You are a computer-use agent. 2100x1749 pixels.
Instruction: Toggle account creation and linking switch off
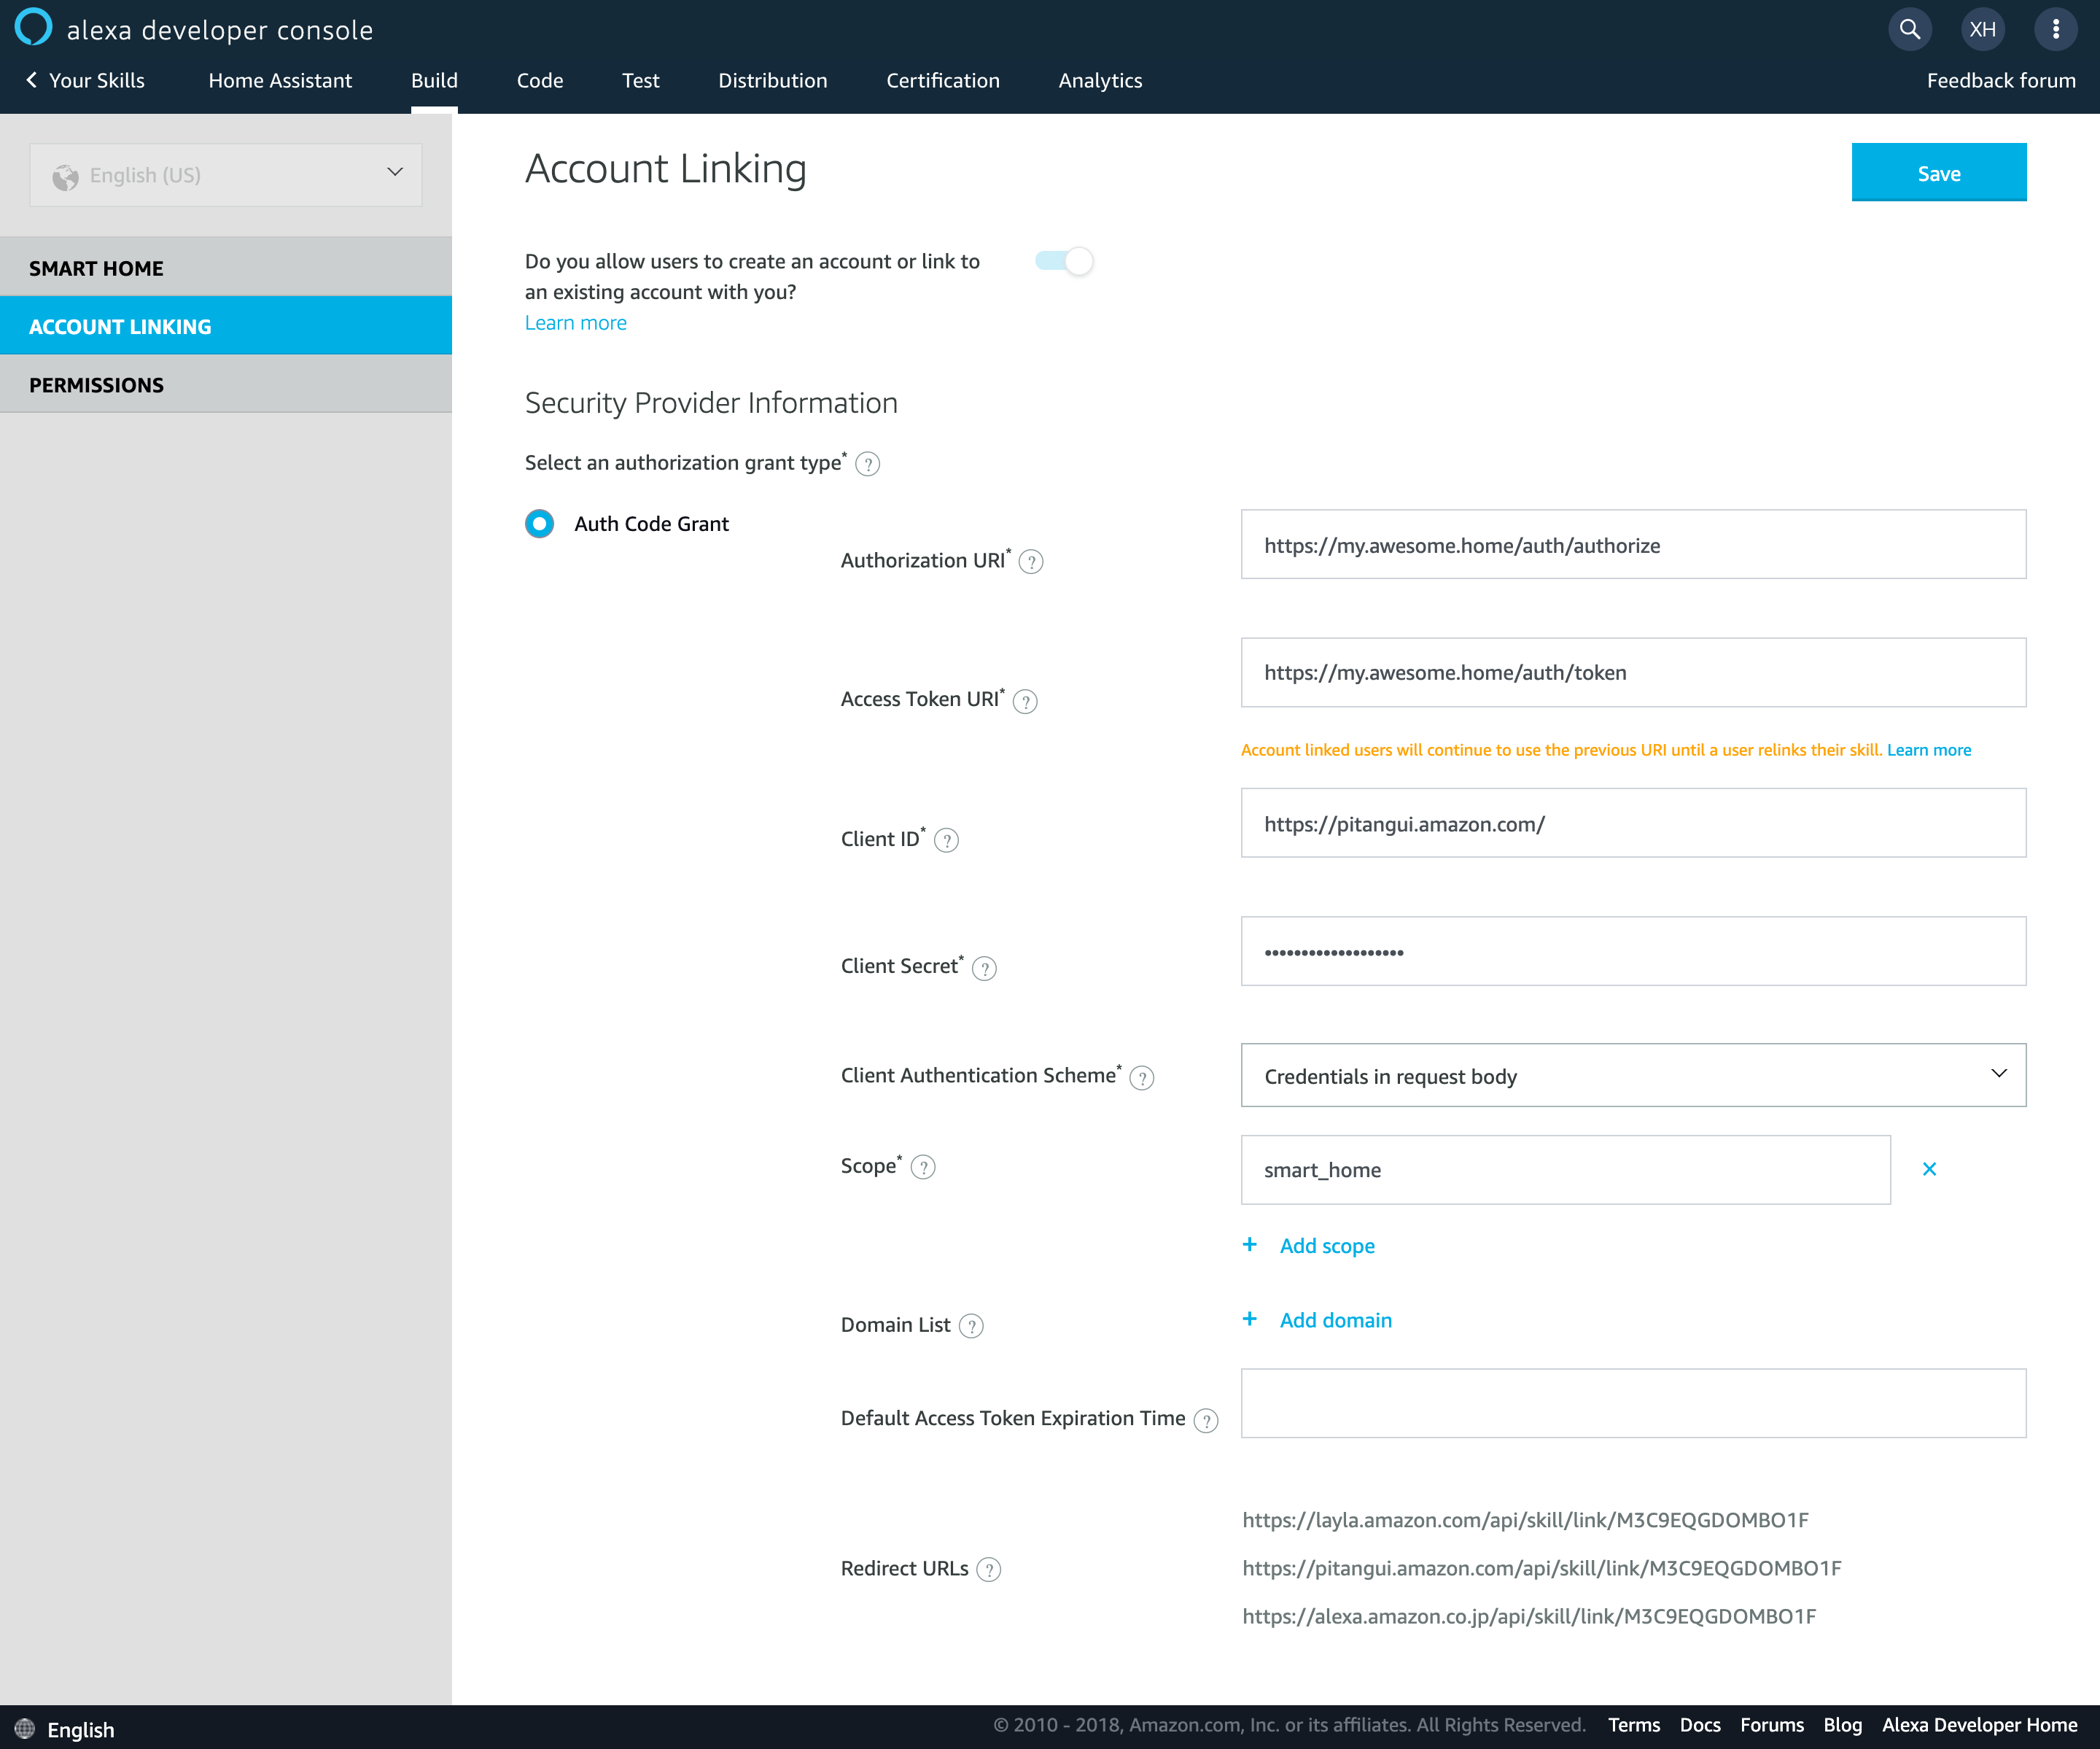(1064, 261)
